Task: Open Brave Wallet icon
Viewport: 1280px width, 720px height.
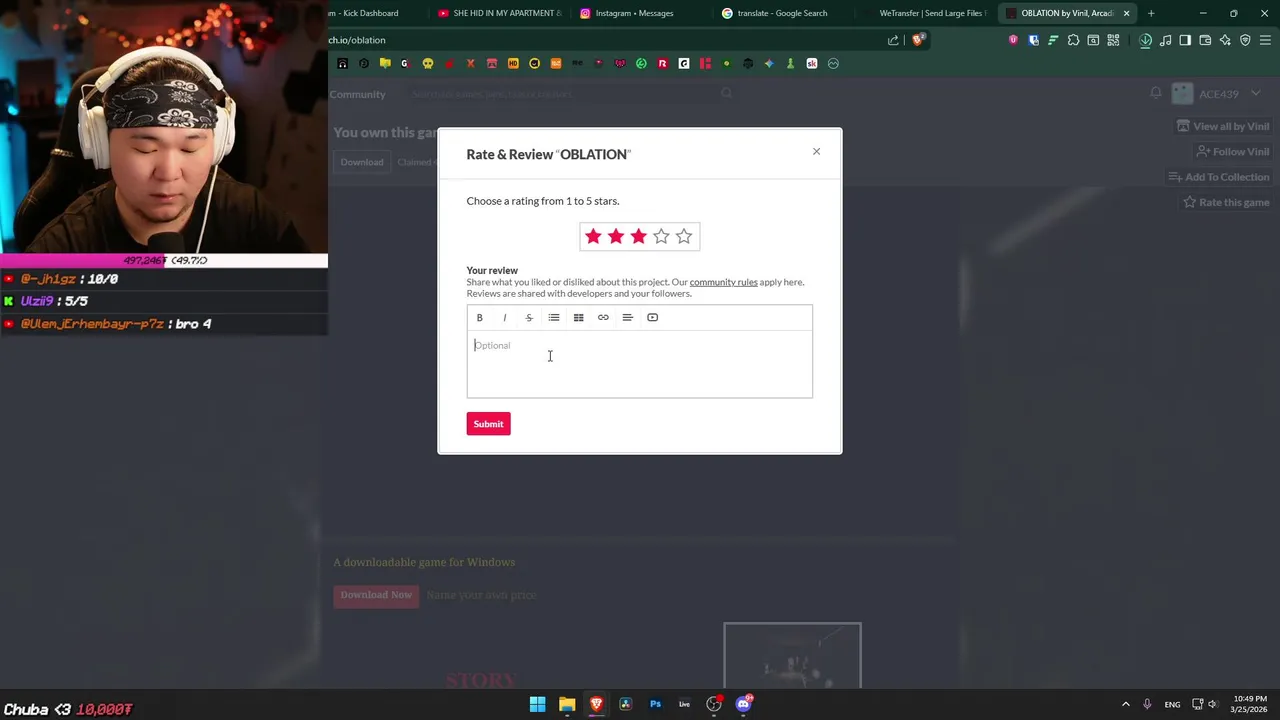Action: tap(1205, 40)
